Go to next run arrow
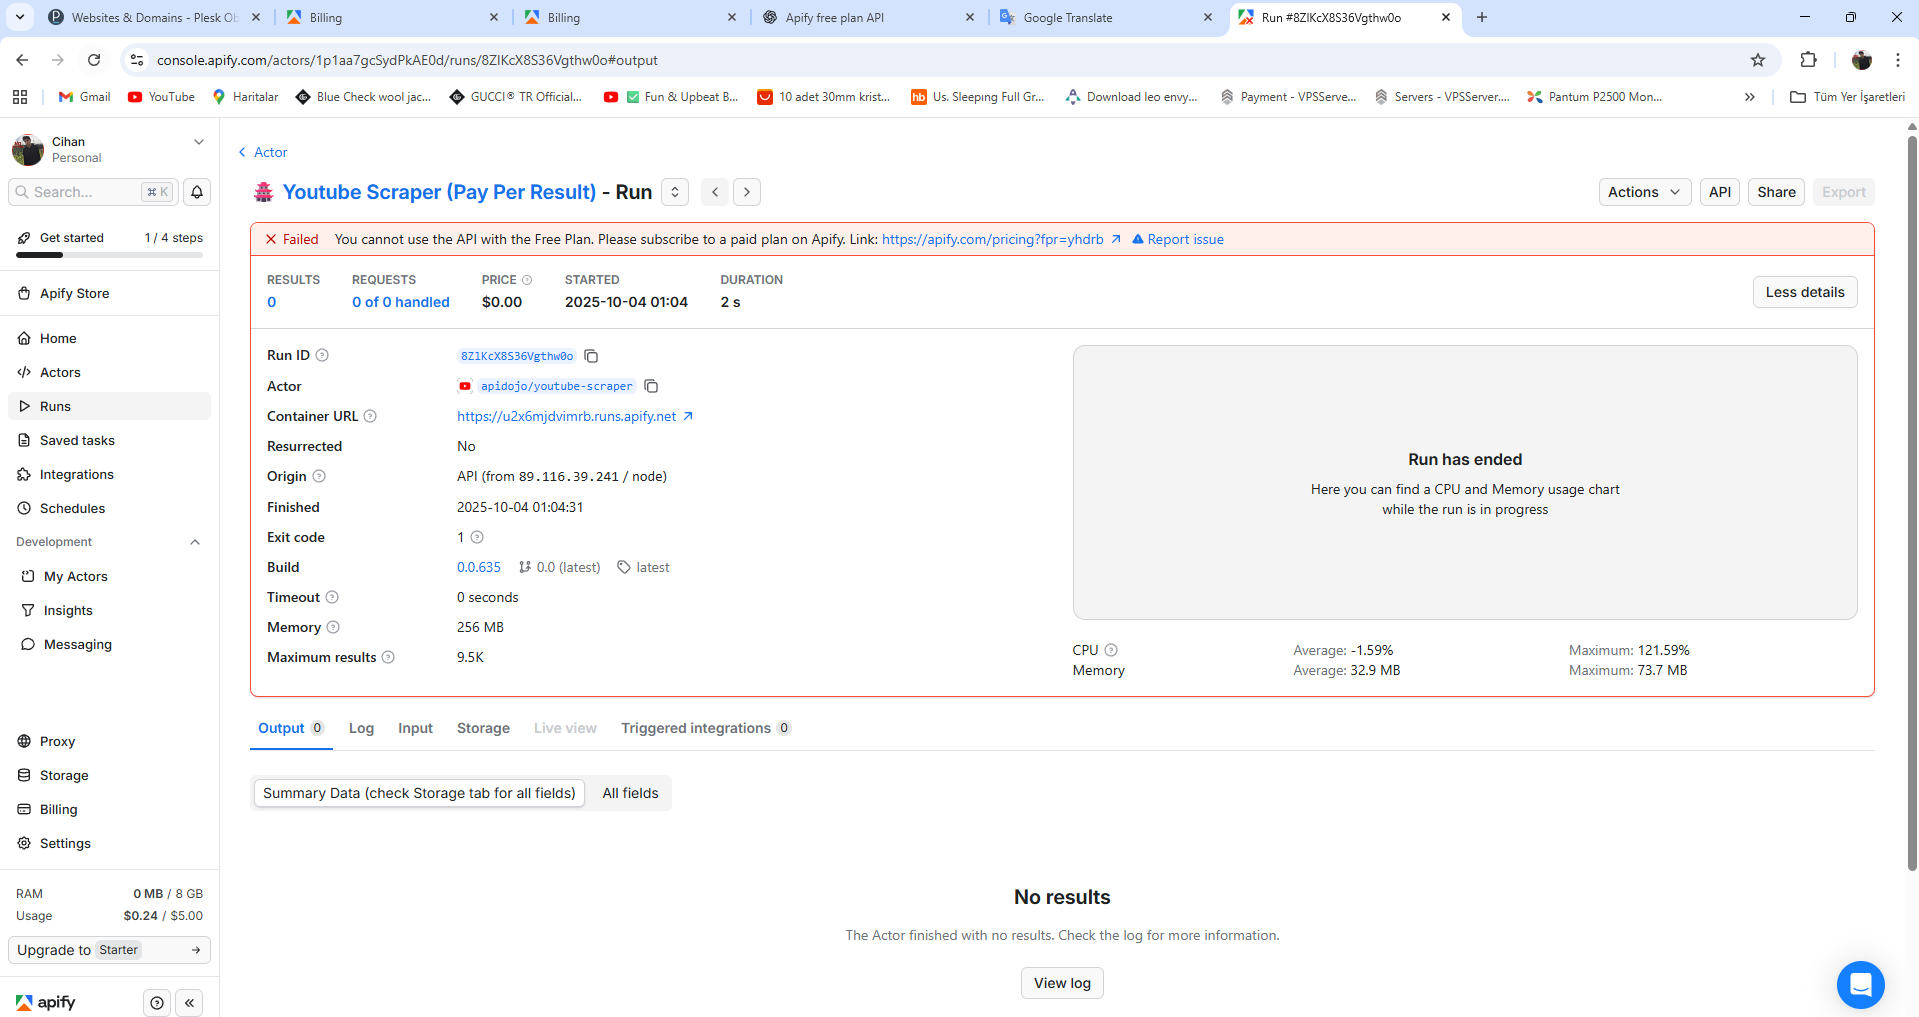This screenshot has height=1017, width=1919. (747, 192)
